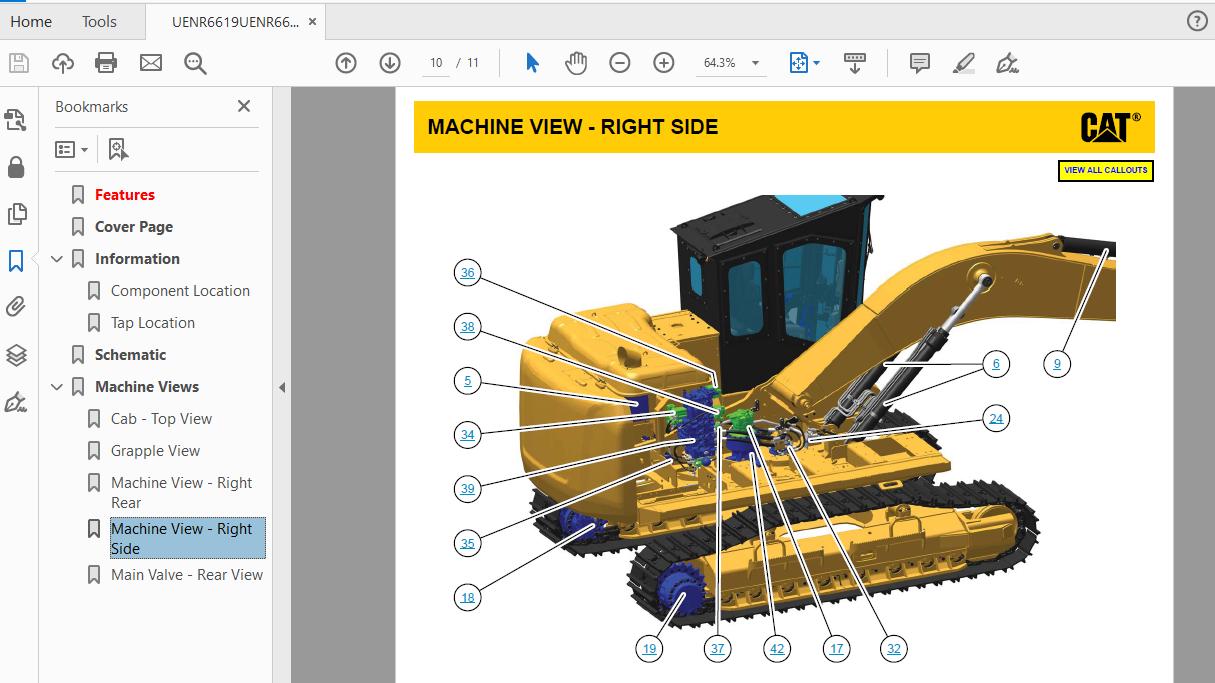Click the print file icon
1215x683 pixels.
coord(106,63)
